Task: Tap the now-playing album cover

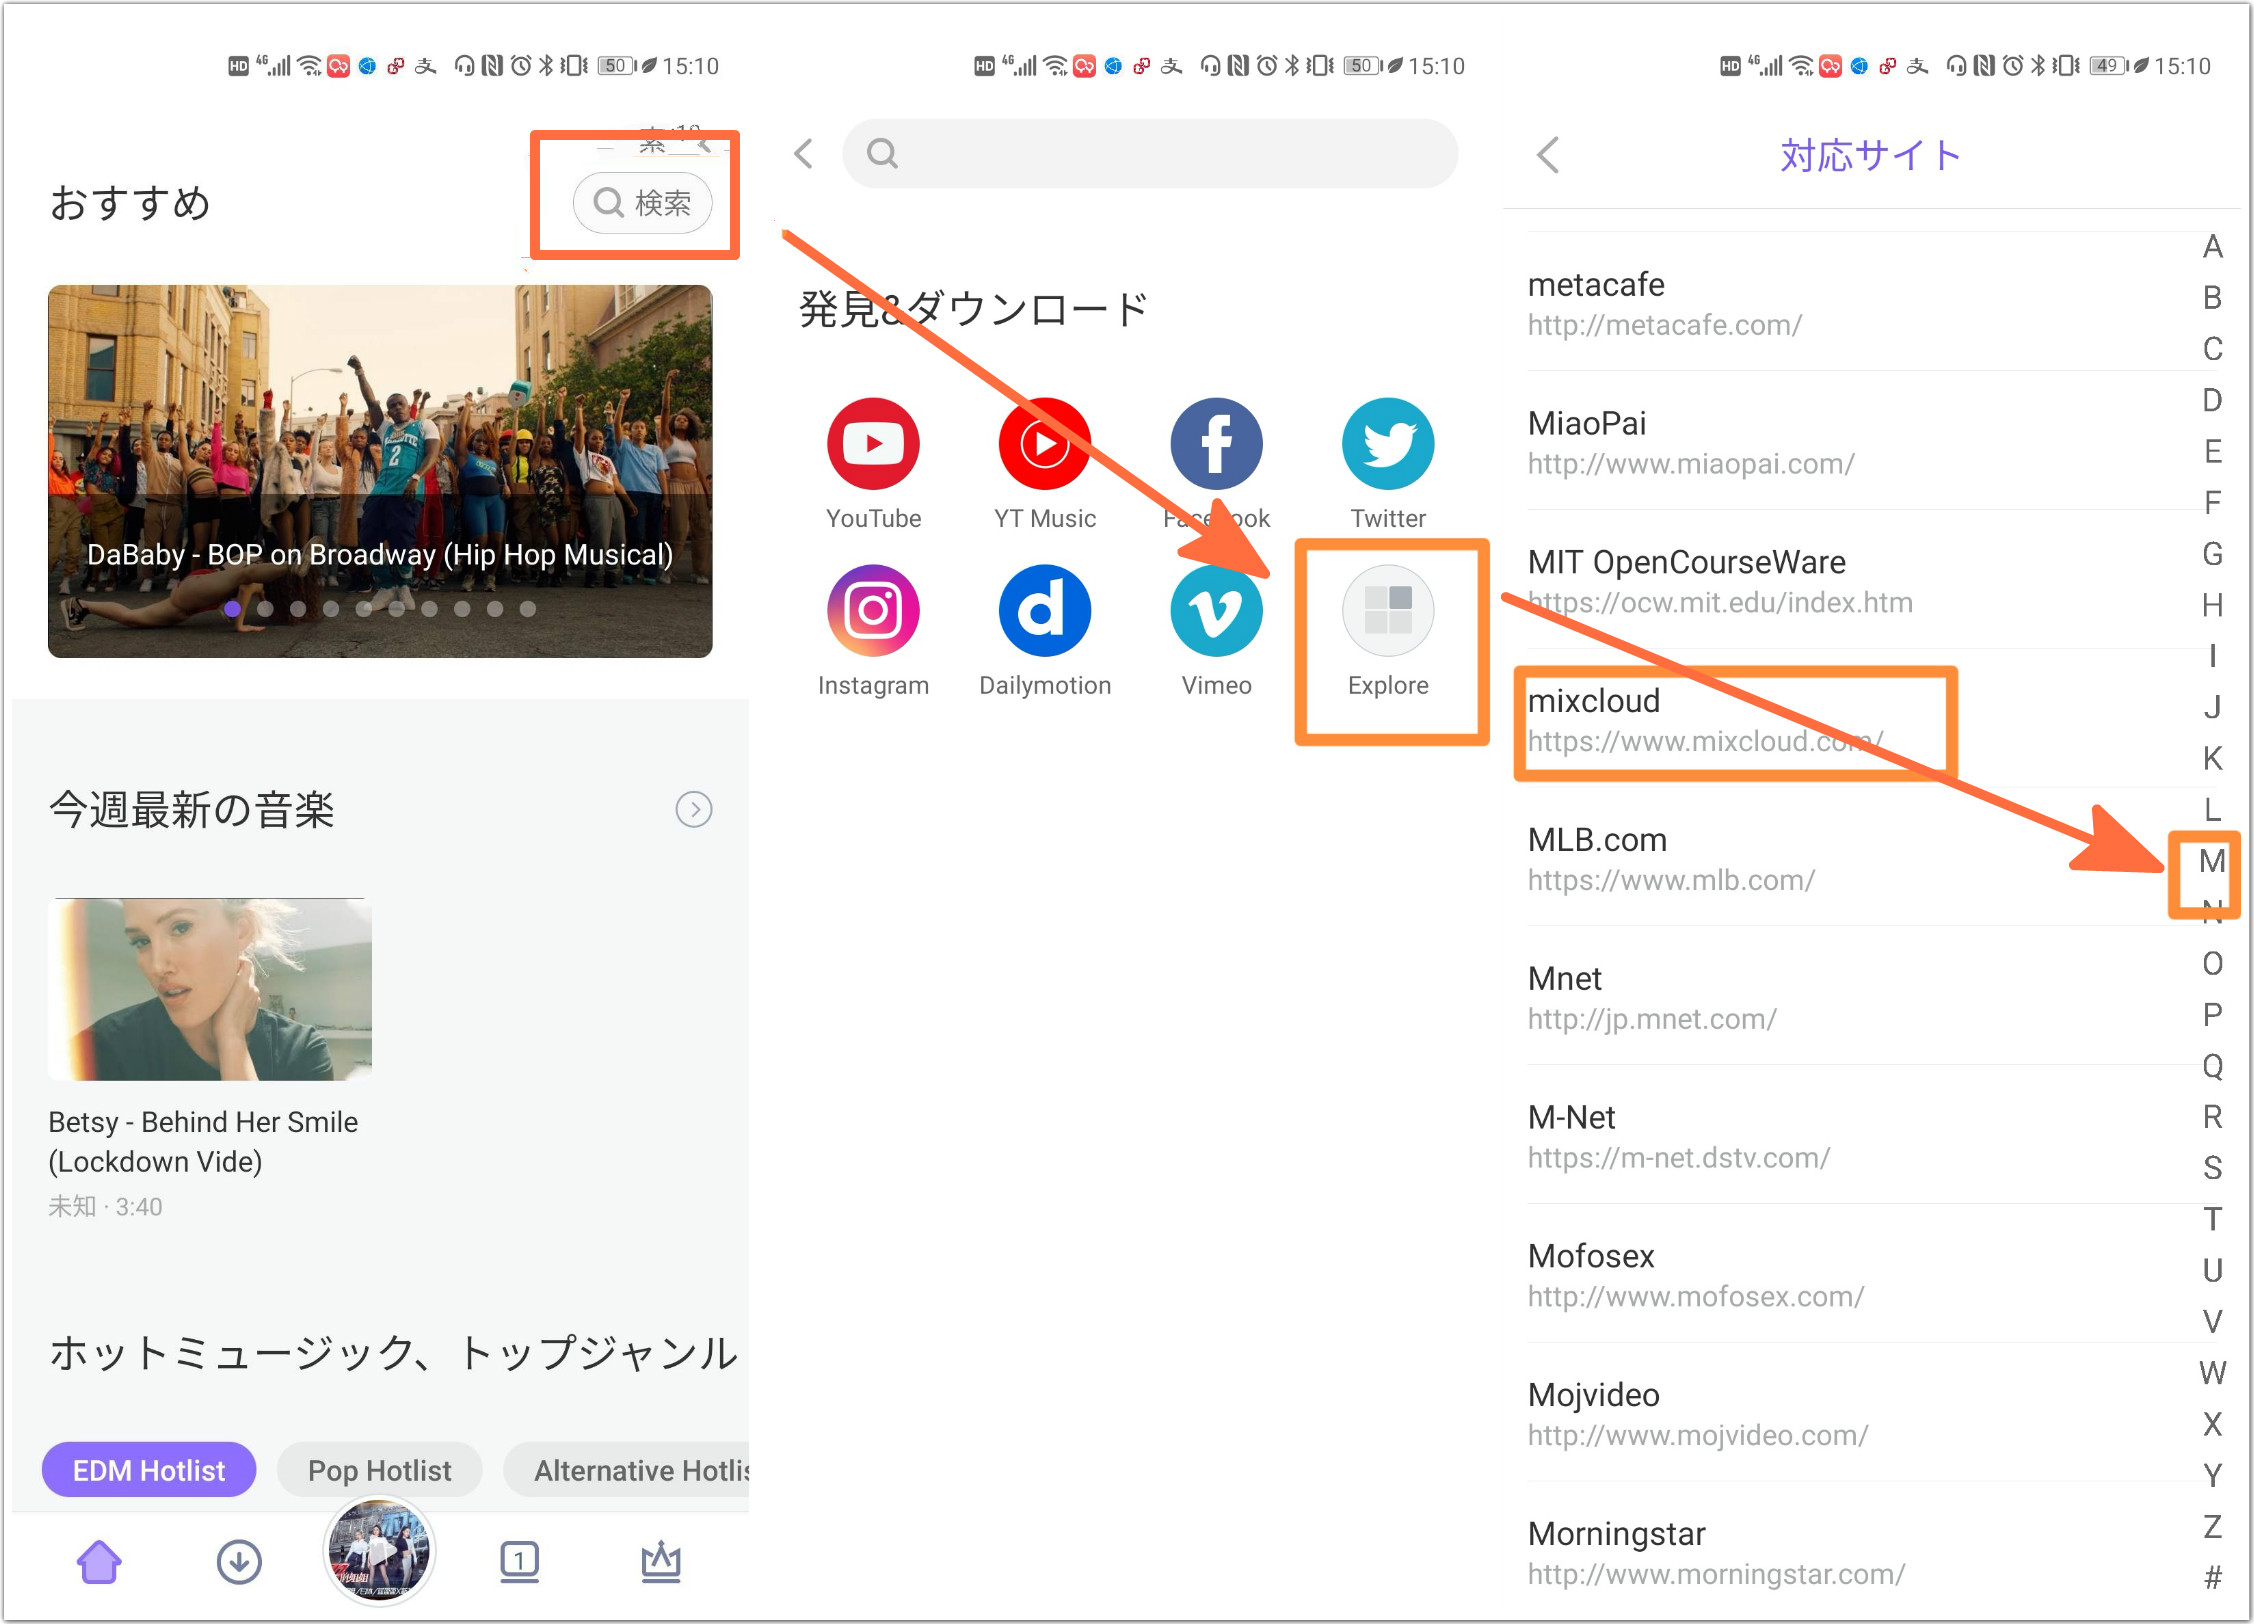Action: [x=379, y=1550]
